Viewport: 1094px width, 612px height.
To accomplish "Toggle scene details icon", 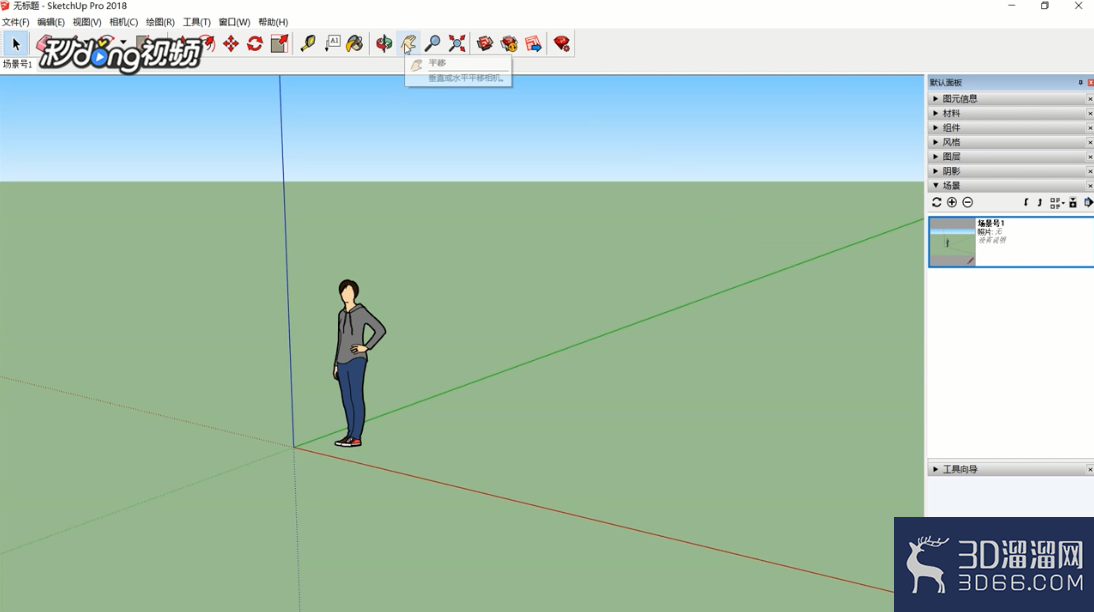I will (x=1073, y=202).
